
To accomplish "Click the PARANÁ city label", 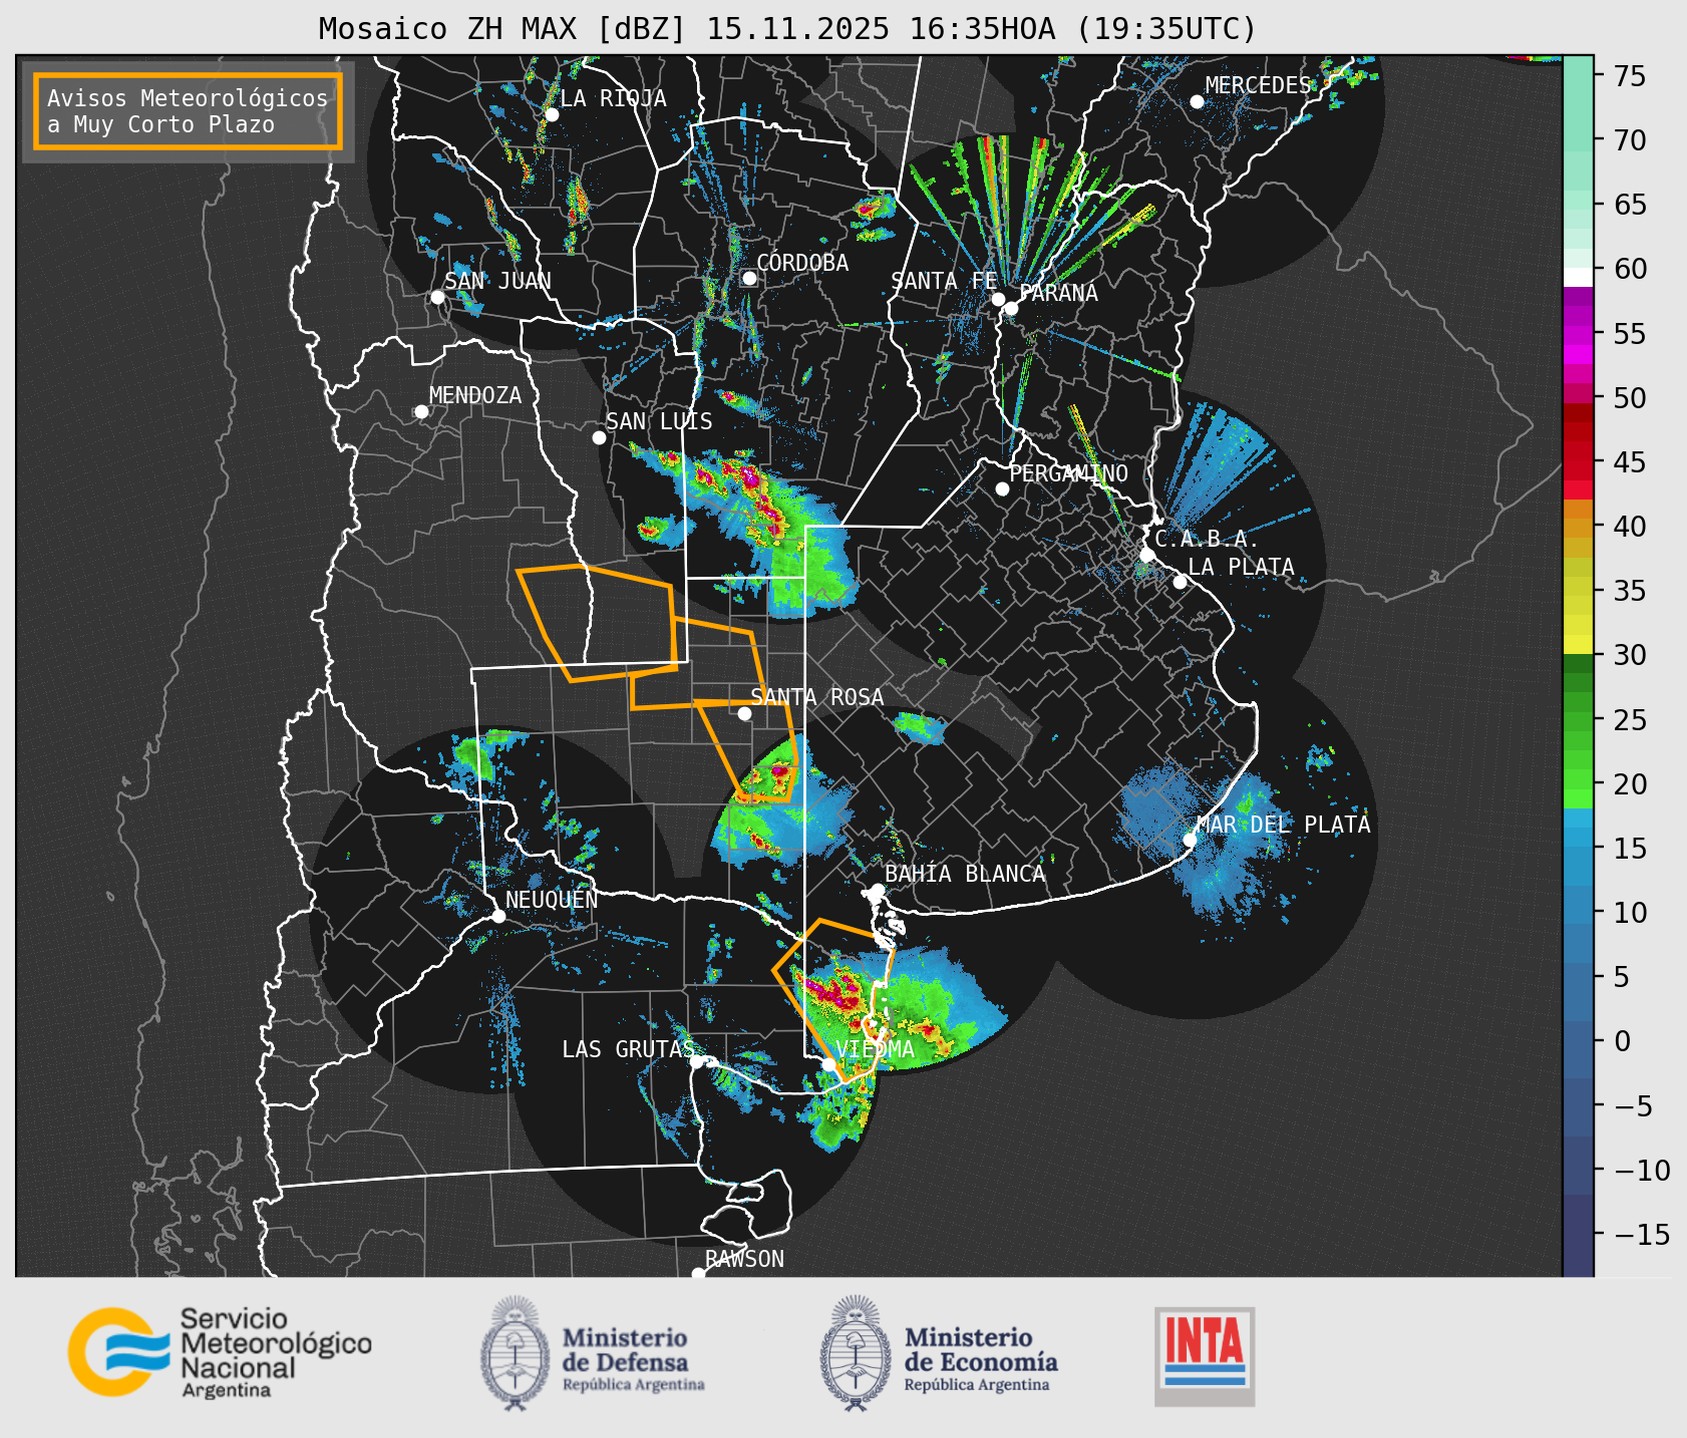I will 1058,293.
